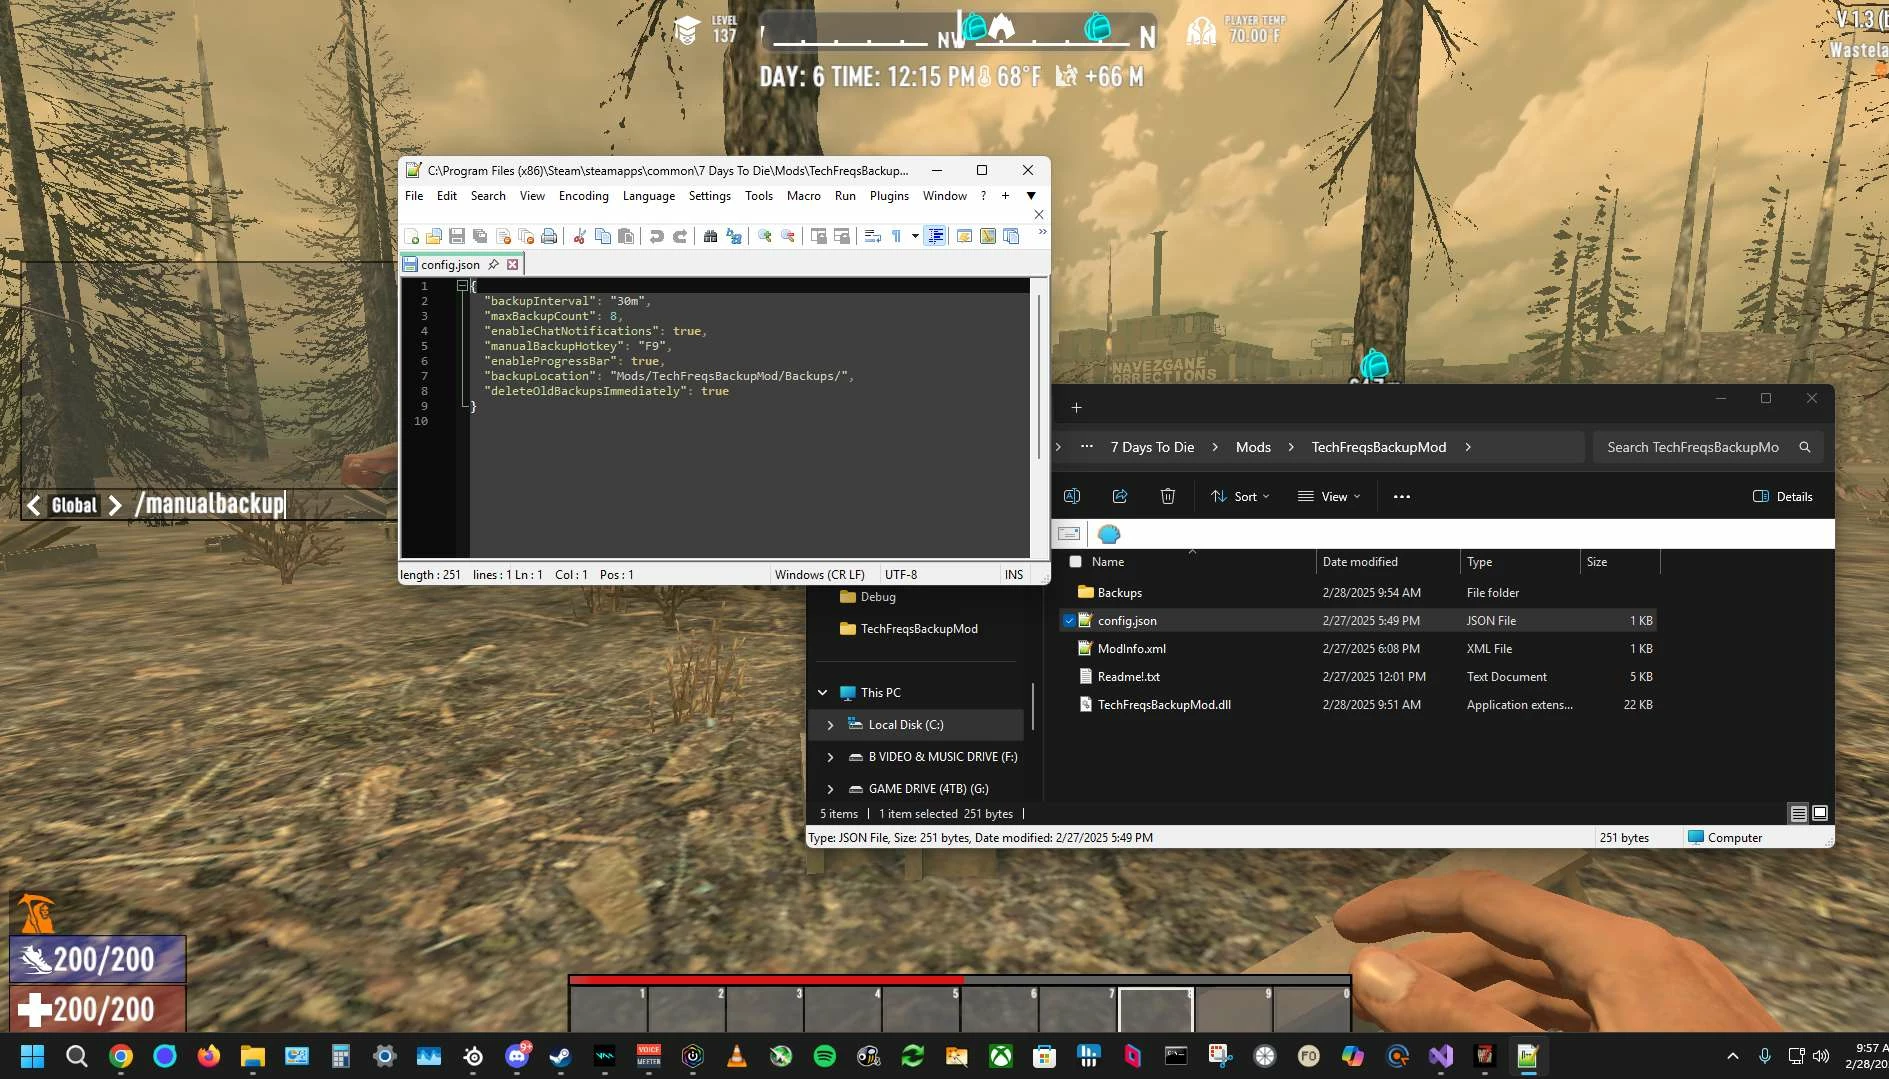Open the Plugins menu
This screenshot has width=1889, height=1079.
pyautogui.click(x=889, y=196)
